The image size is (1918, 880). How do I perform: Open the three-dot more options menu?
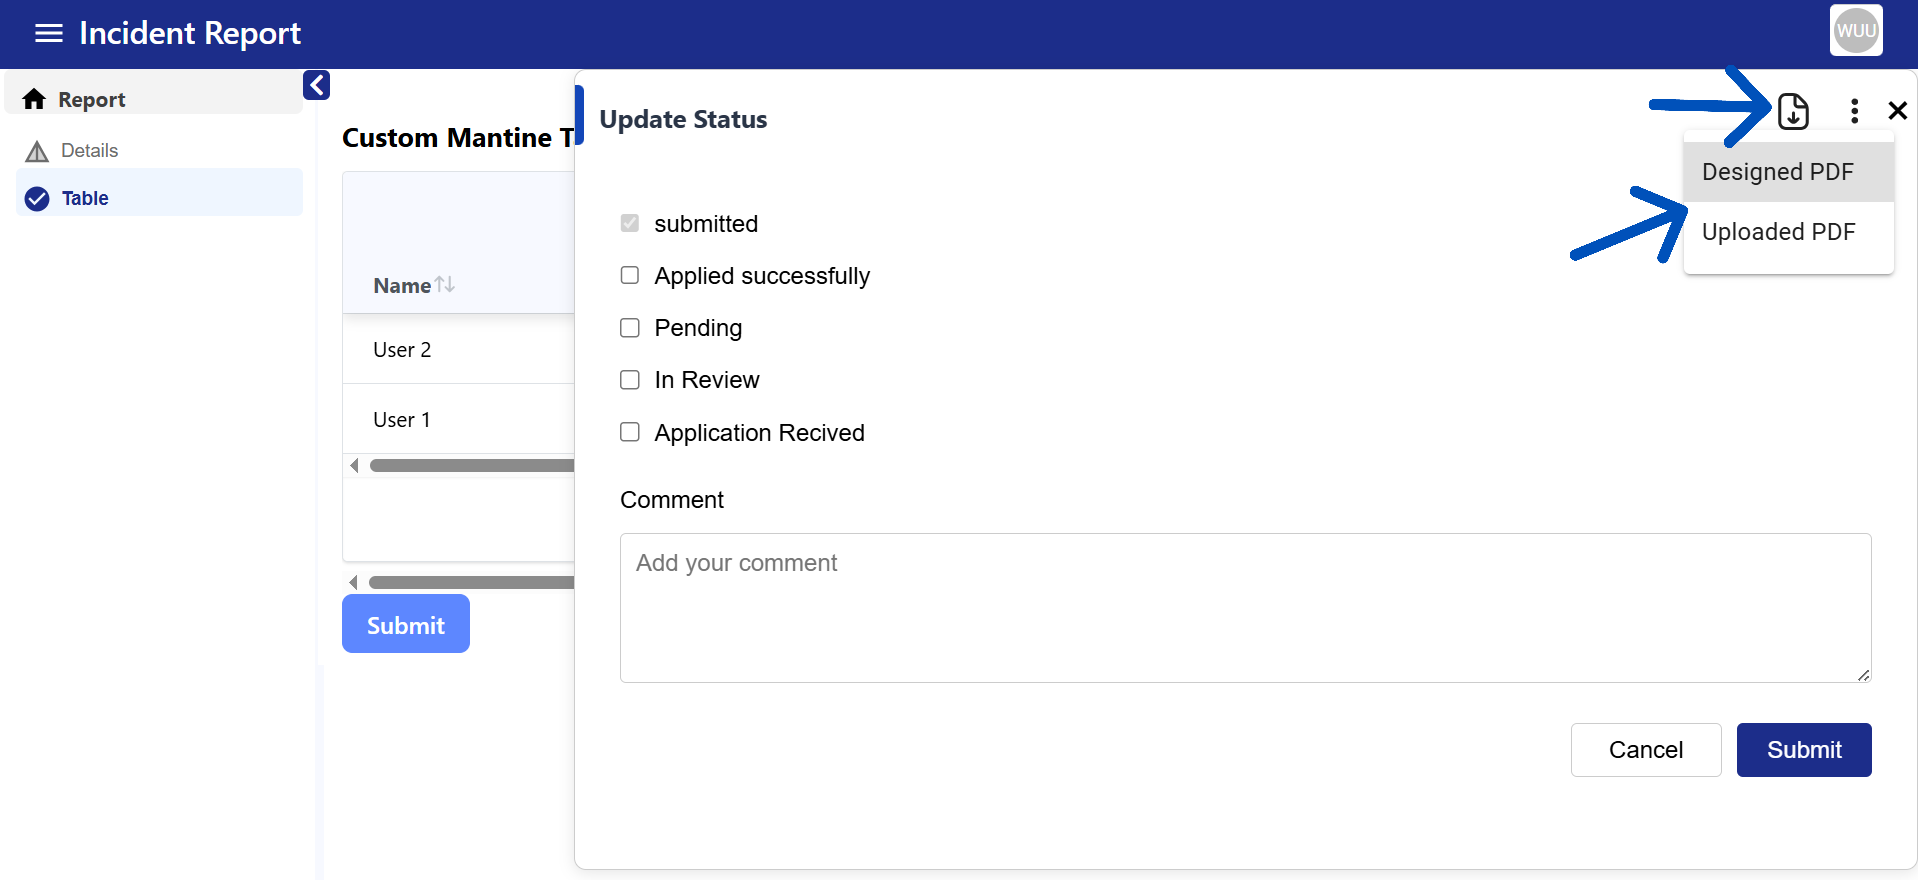coord(1854,111)
